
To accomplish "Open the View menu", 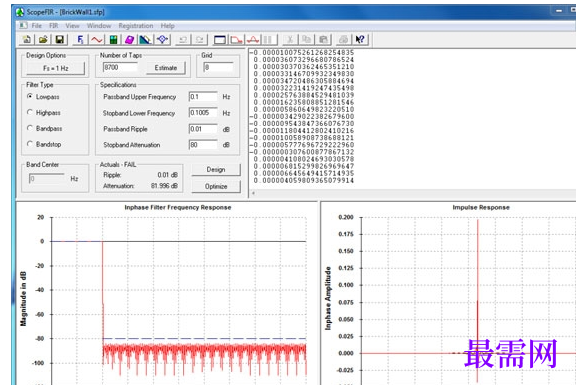I will point(72,26).
